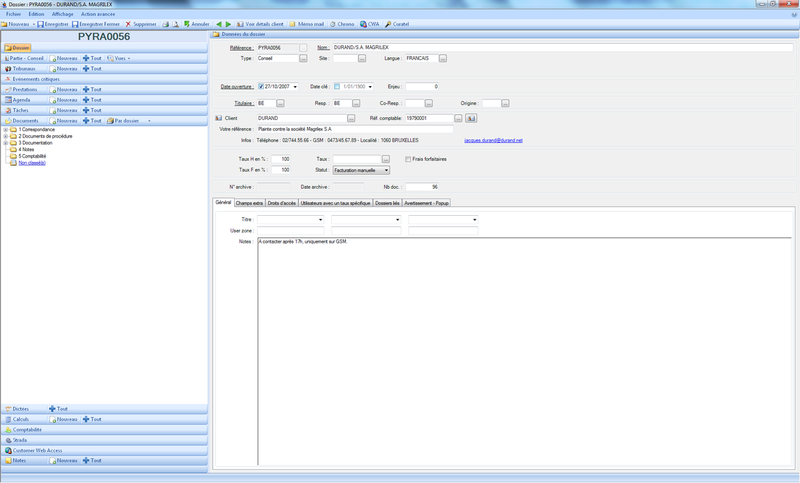This screenshot has width=800, height=483.
Task: Launch CWA from the toolbar
Action: point(370,24)
